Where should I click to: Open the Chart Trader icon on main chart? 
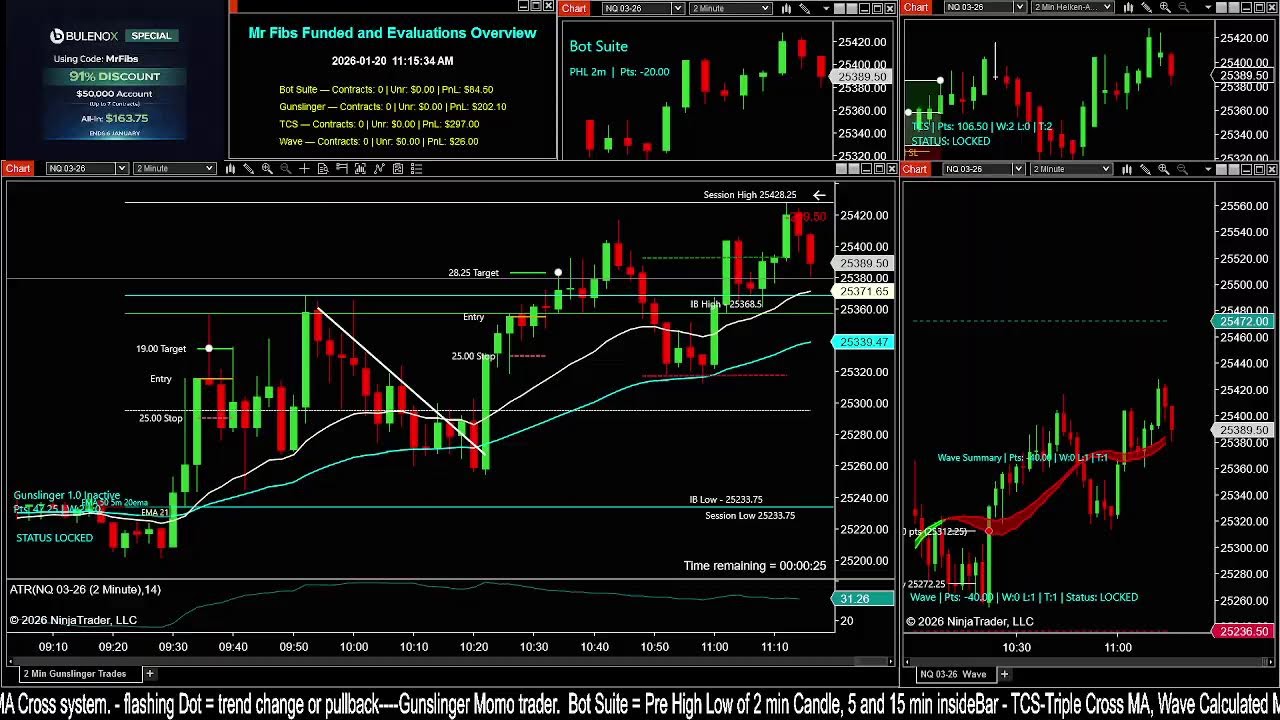(341, 168)
